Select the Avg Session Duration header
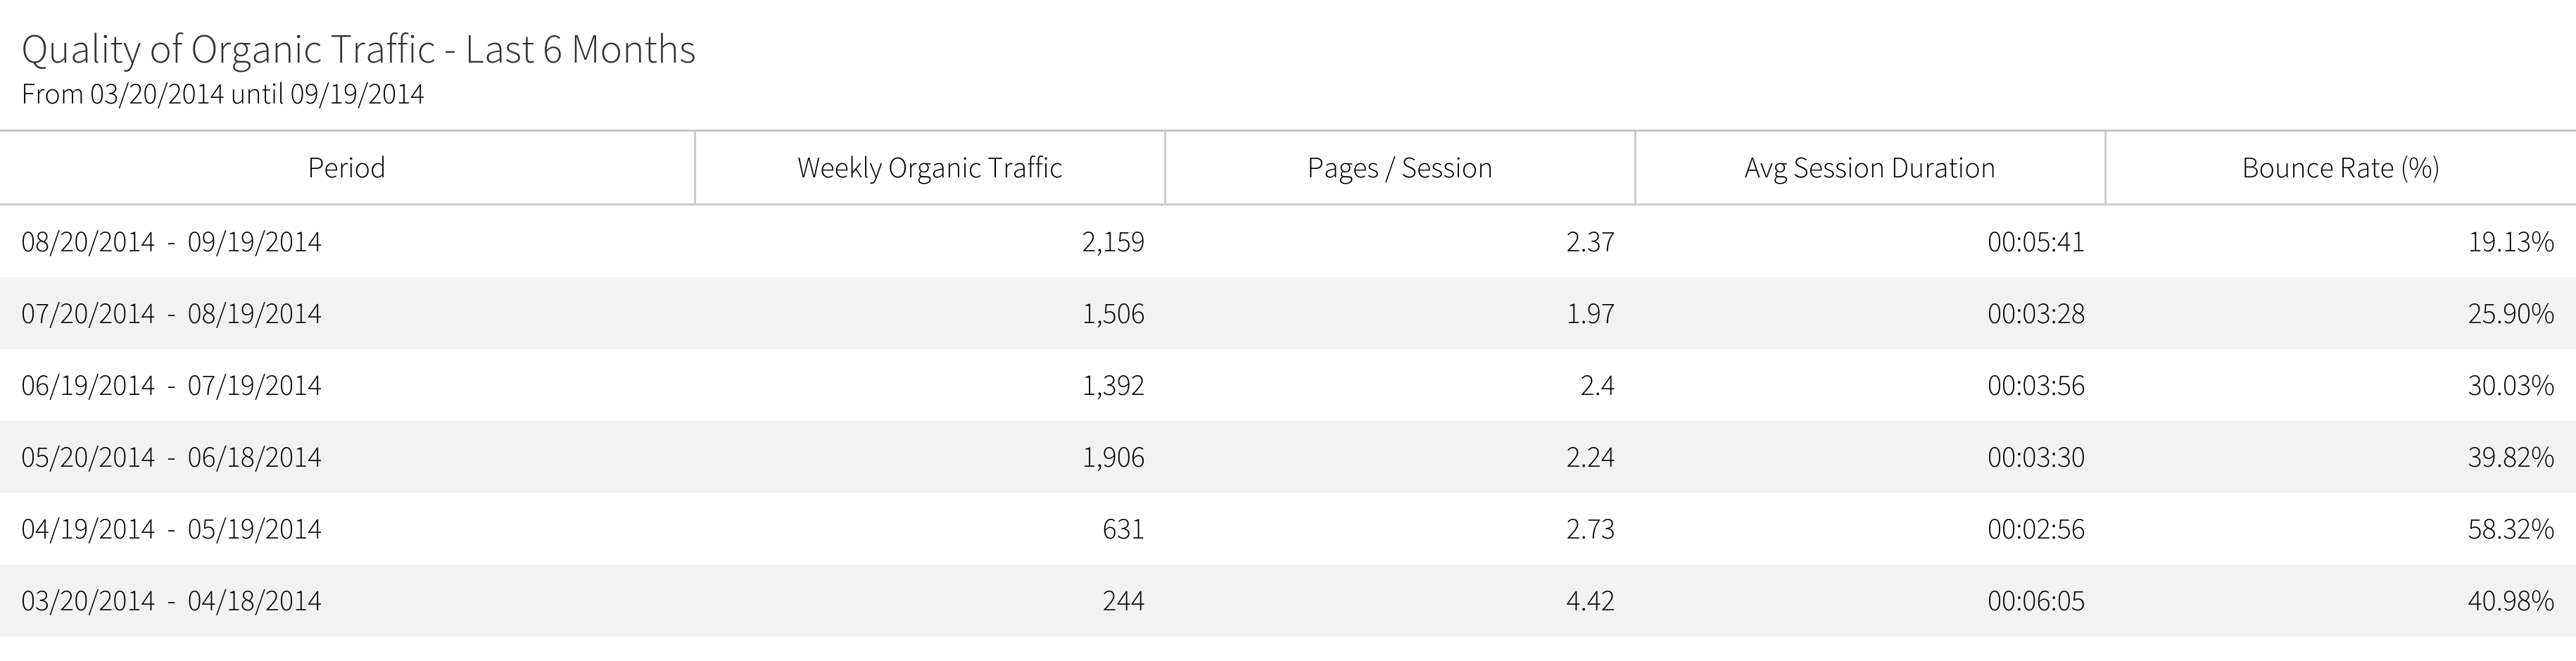The height and width of the screenshot is (661, 2576). (x=1869, y=168)
